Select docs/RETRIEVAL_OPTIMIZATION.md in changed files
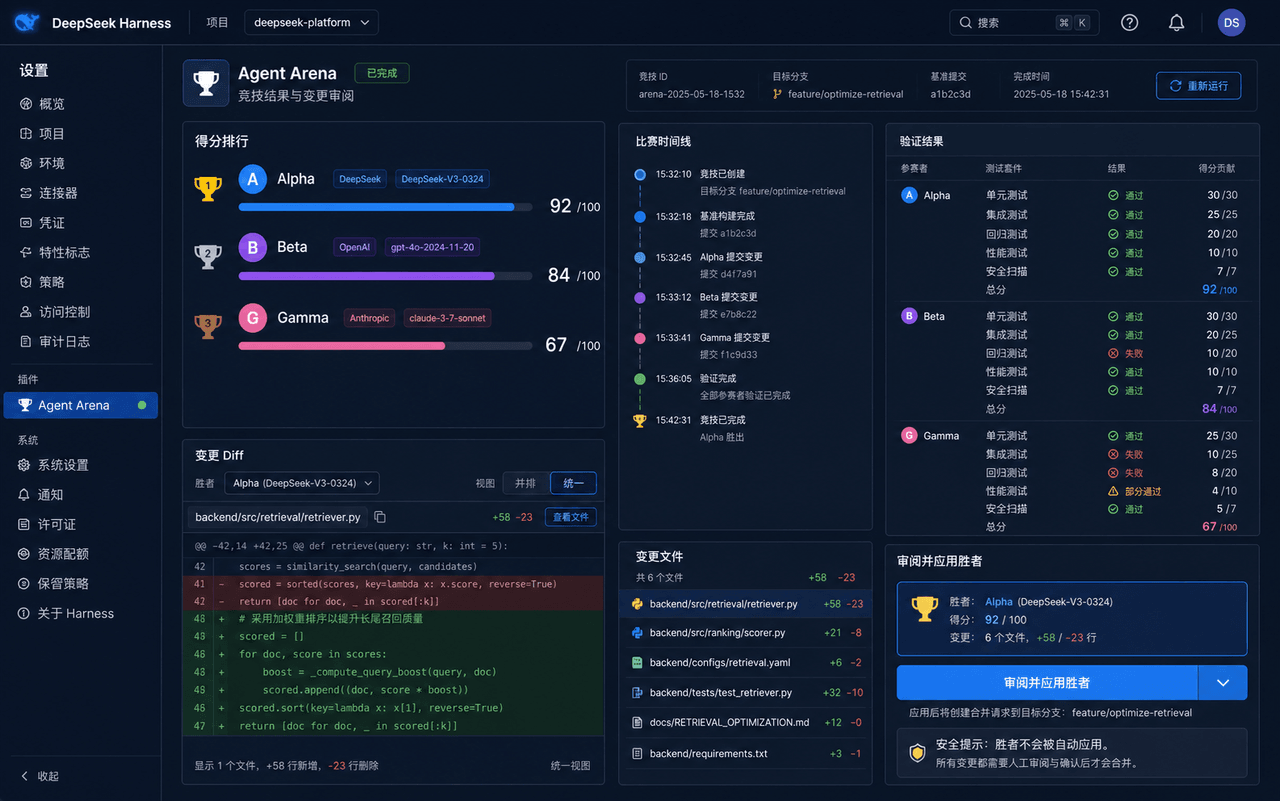This screenshot has height=801, width=1280. click(x=746, y=722)
